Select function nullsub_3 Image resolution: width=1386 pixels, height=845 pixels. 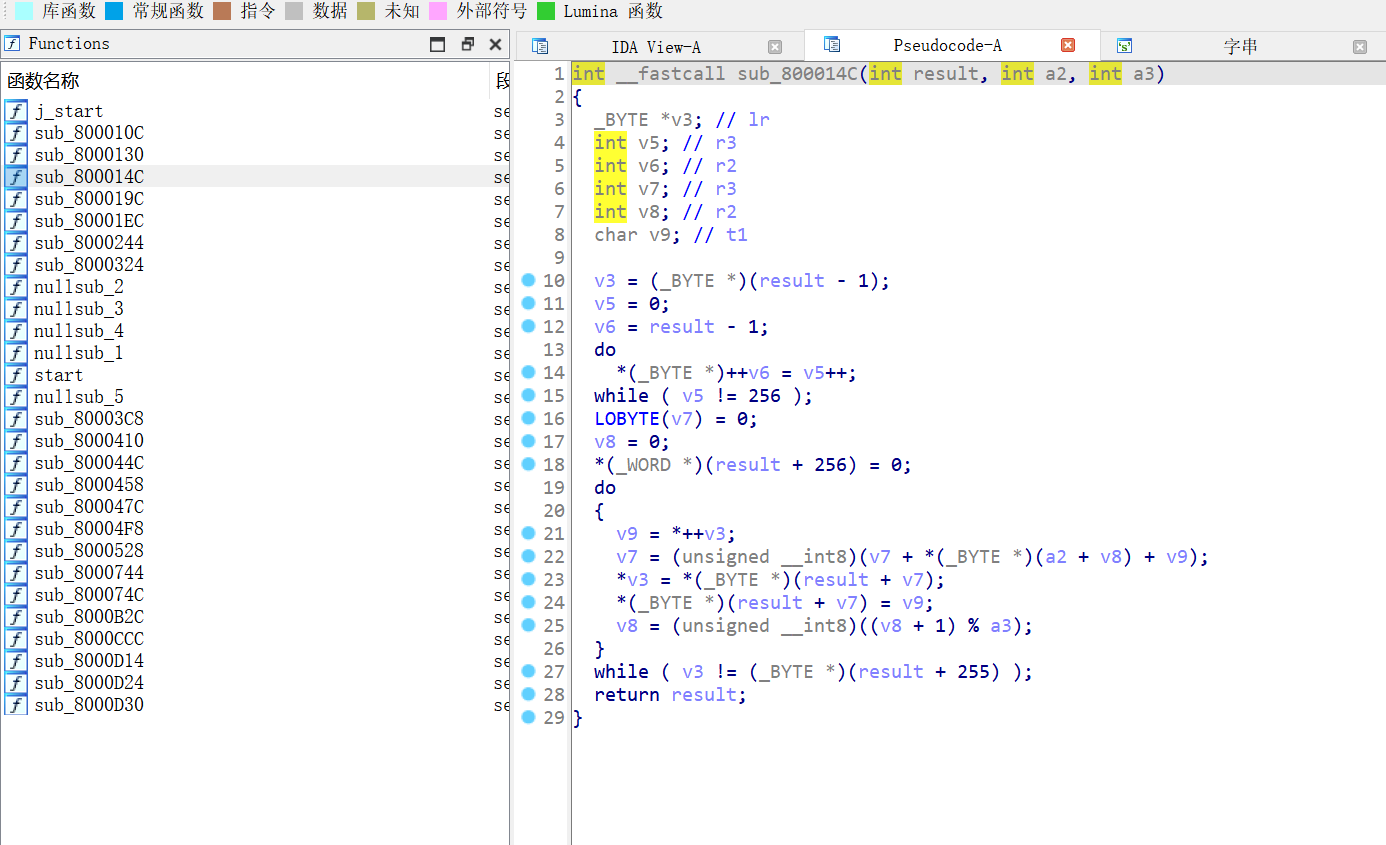click(x=255, y=309)
